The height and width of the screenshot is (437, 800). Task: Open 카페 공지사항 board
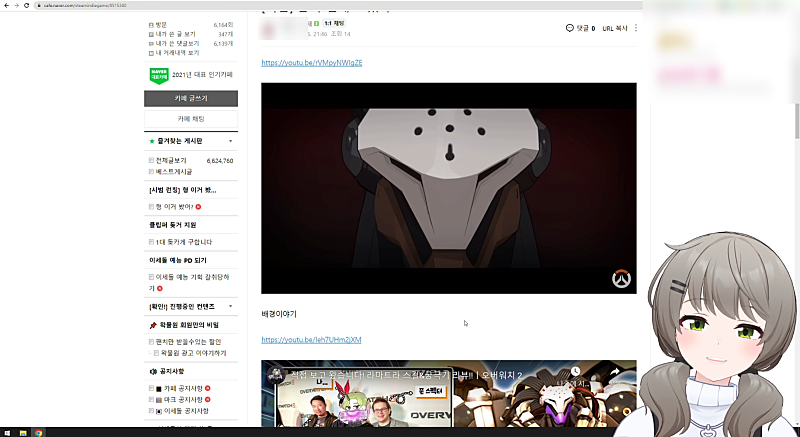pyautogui.click(x=183, y=388)
